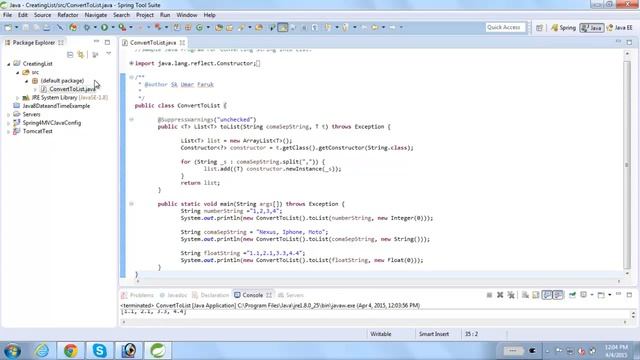
Task: Click Internet Explorer taskbar icon
Action: [x=42, y=350]
